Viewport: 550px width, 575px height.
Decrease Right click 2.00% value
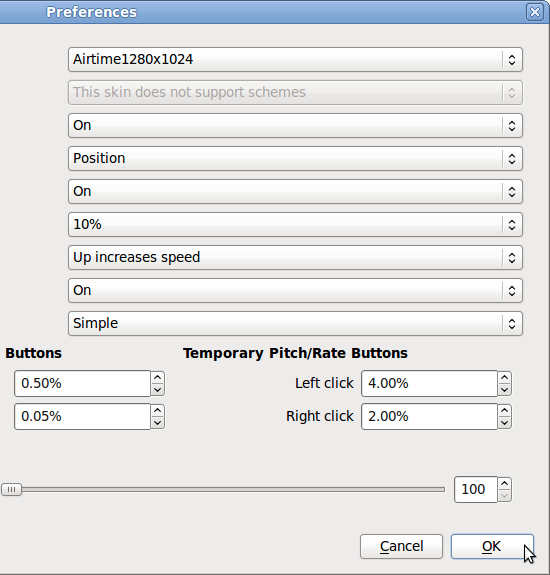pos(505,422)
